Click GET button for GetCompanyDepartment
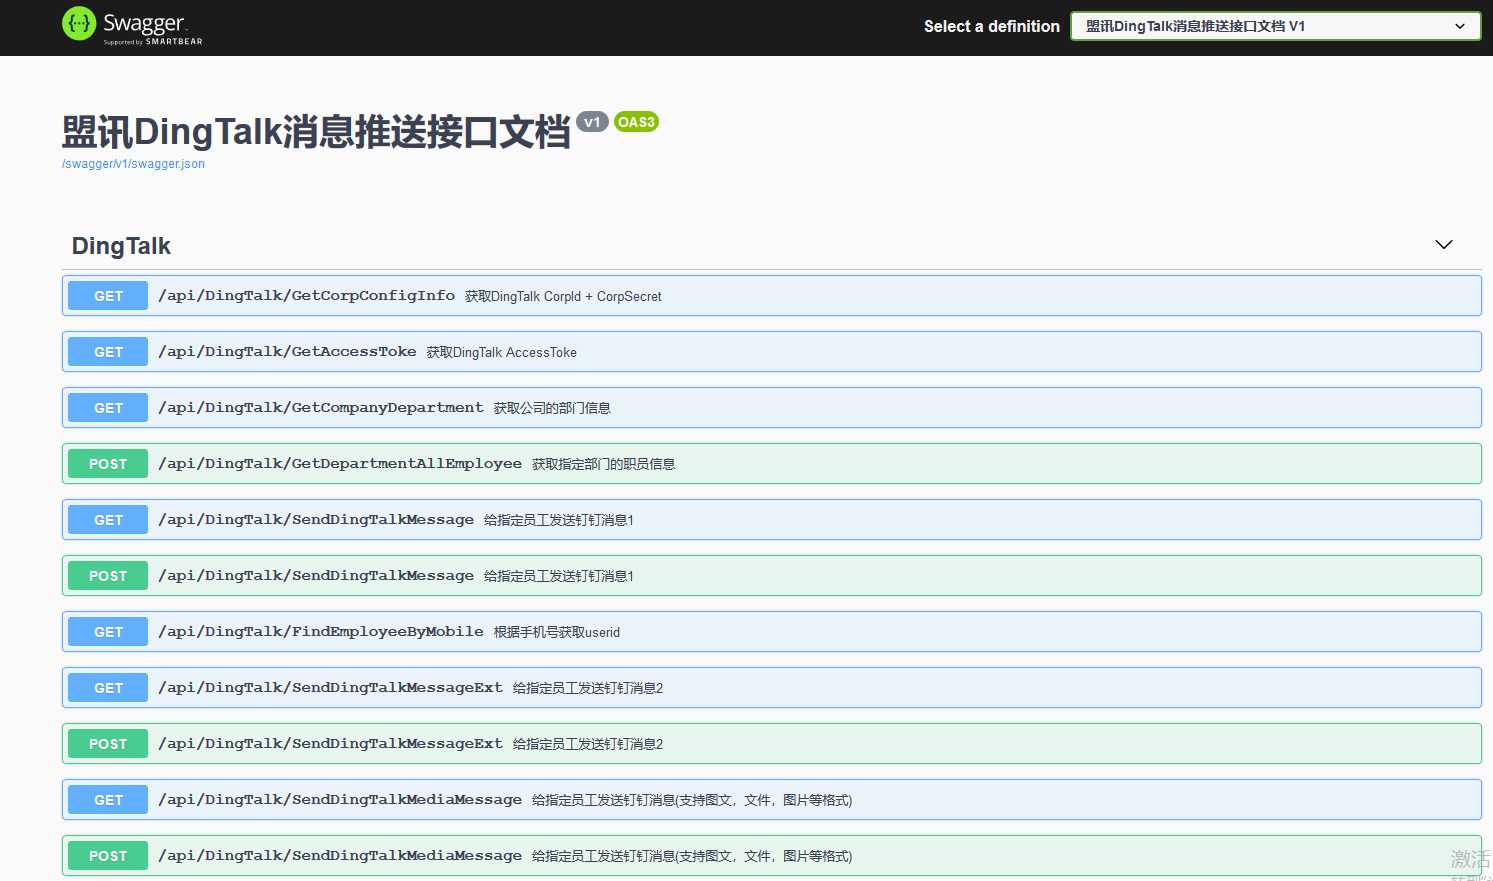This screenshot has width=1493, height=881. coord(108,408)
